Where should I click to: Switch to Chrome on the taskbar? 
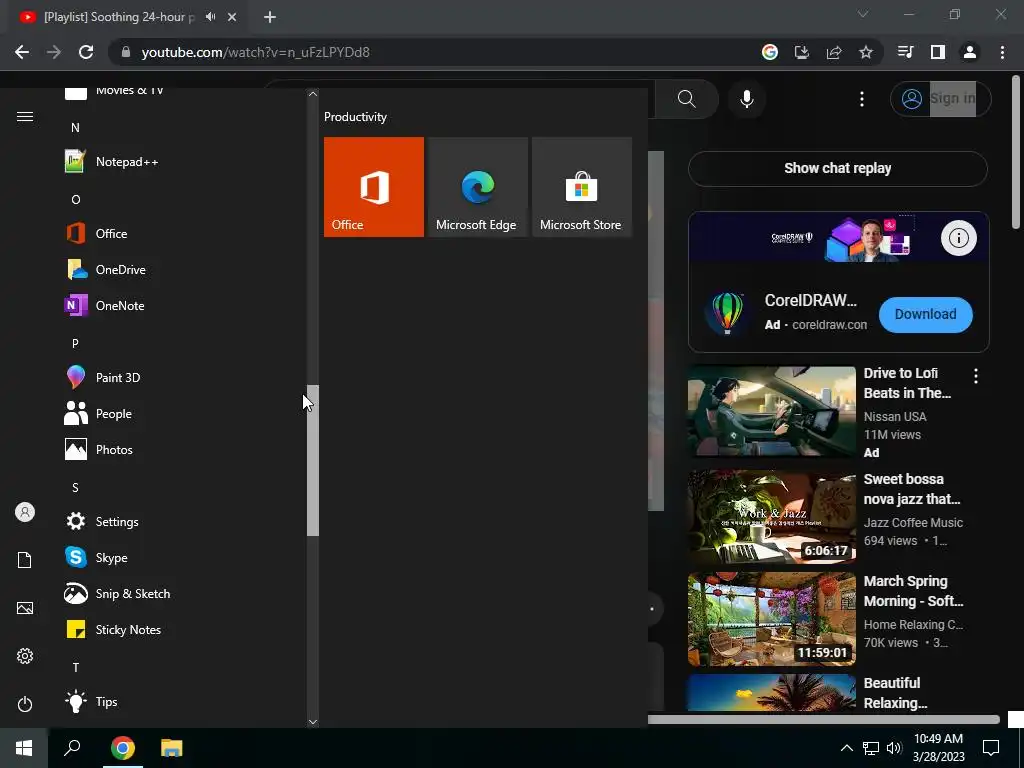coord(122,748)
